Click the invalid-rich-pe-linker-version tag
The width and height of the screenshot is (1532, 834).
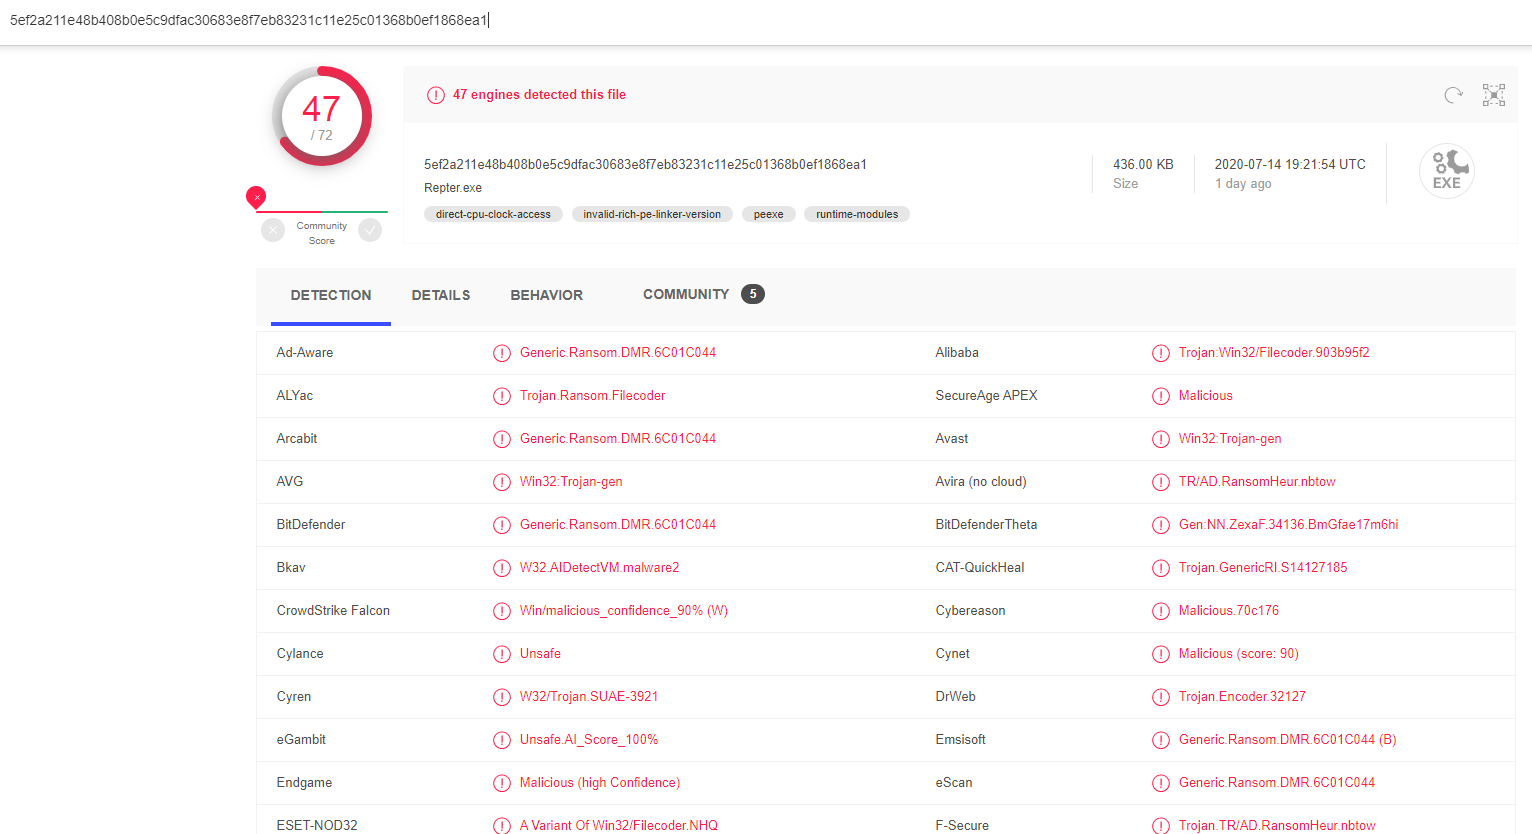[652, 214]
